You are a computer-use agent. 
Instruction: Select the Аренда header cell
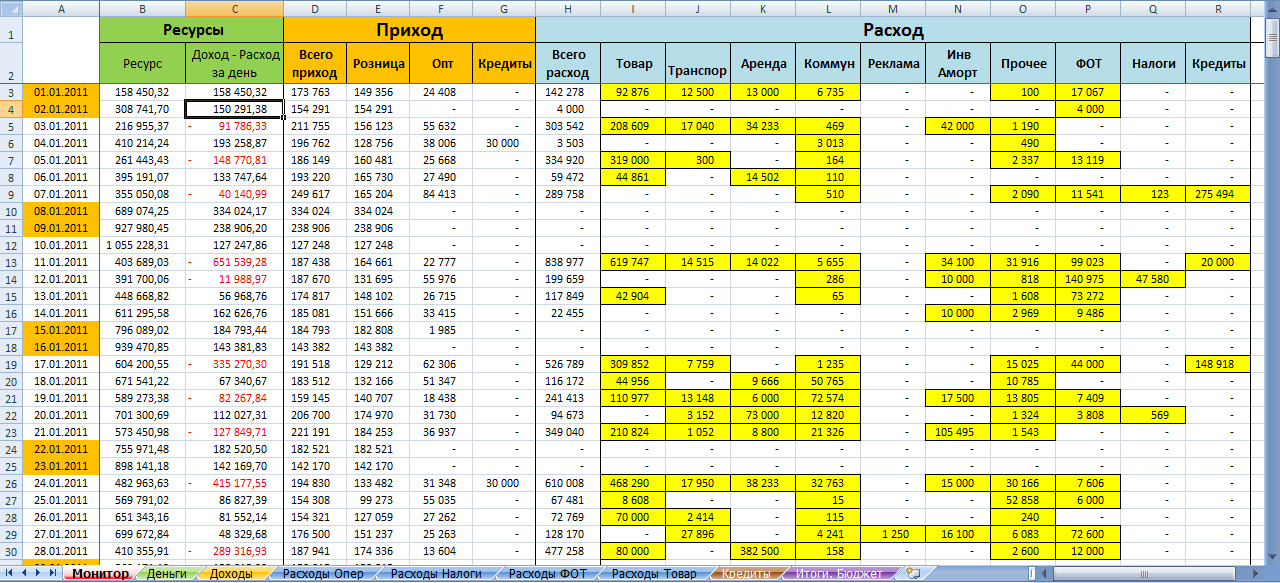[x=763, y=64]
